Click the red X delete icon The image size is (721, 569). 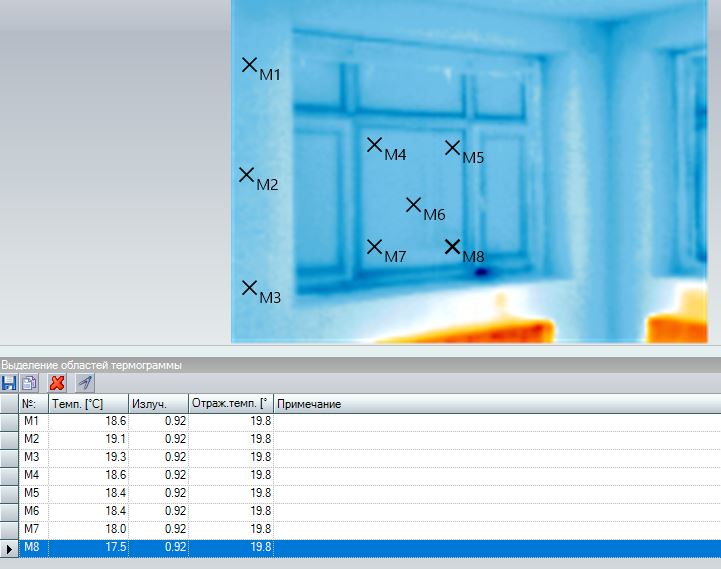[58, 383]
